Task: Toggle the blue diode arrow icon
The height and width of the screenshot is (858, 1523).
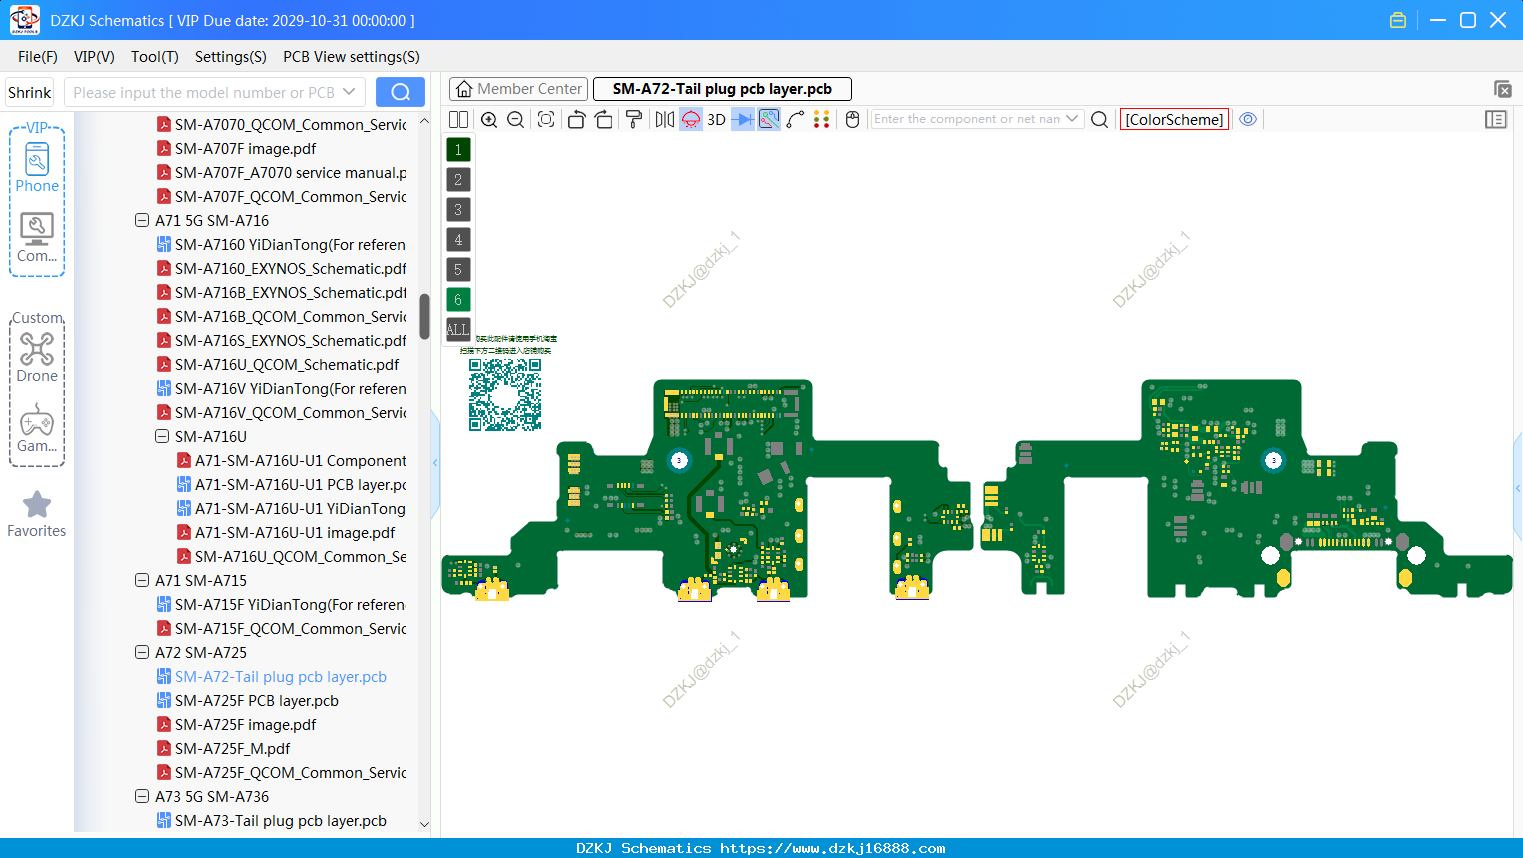Action: tap(742, 119)
